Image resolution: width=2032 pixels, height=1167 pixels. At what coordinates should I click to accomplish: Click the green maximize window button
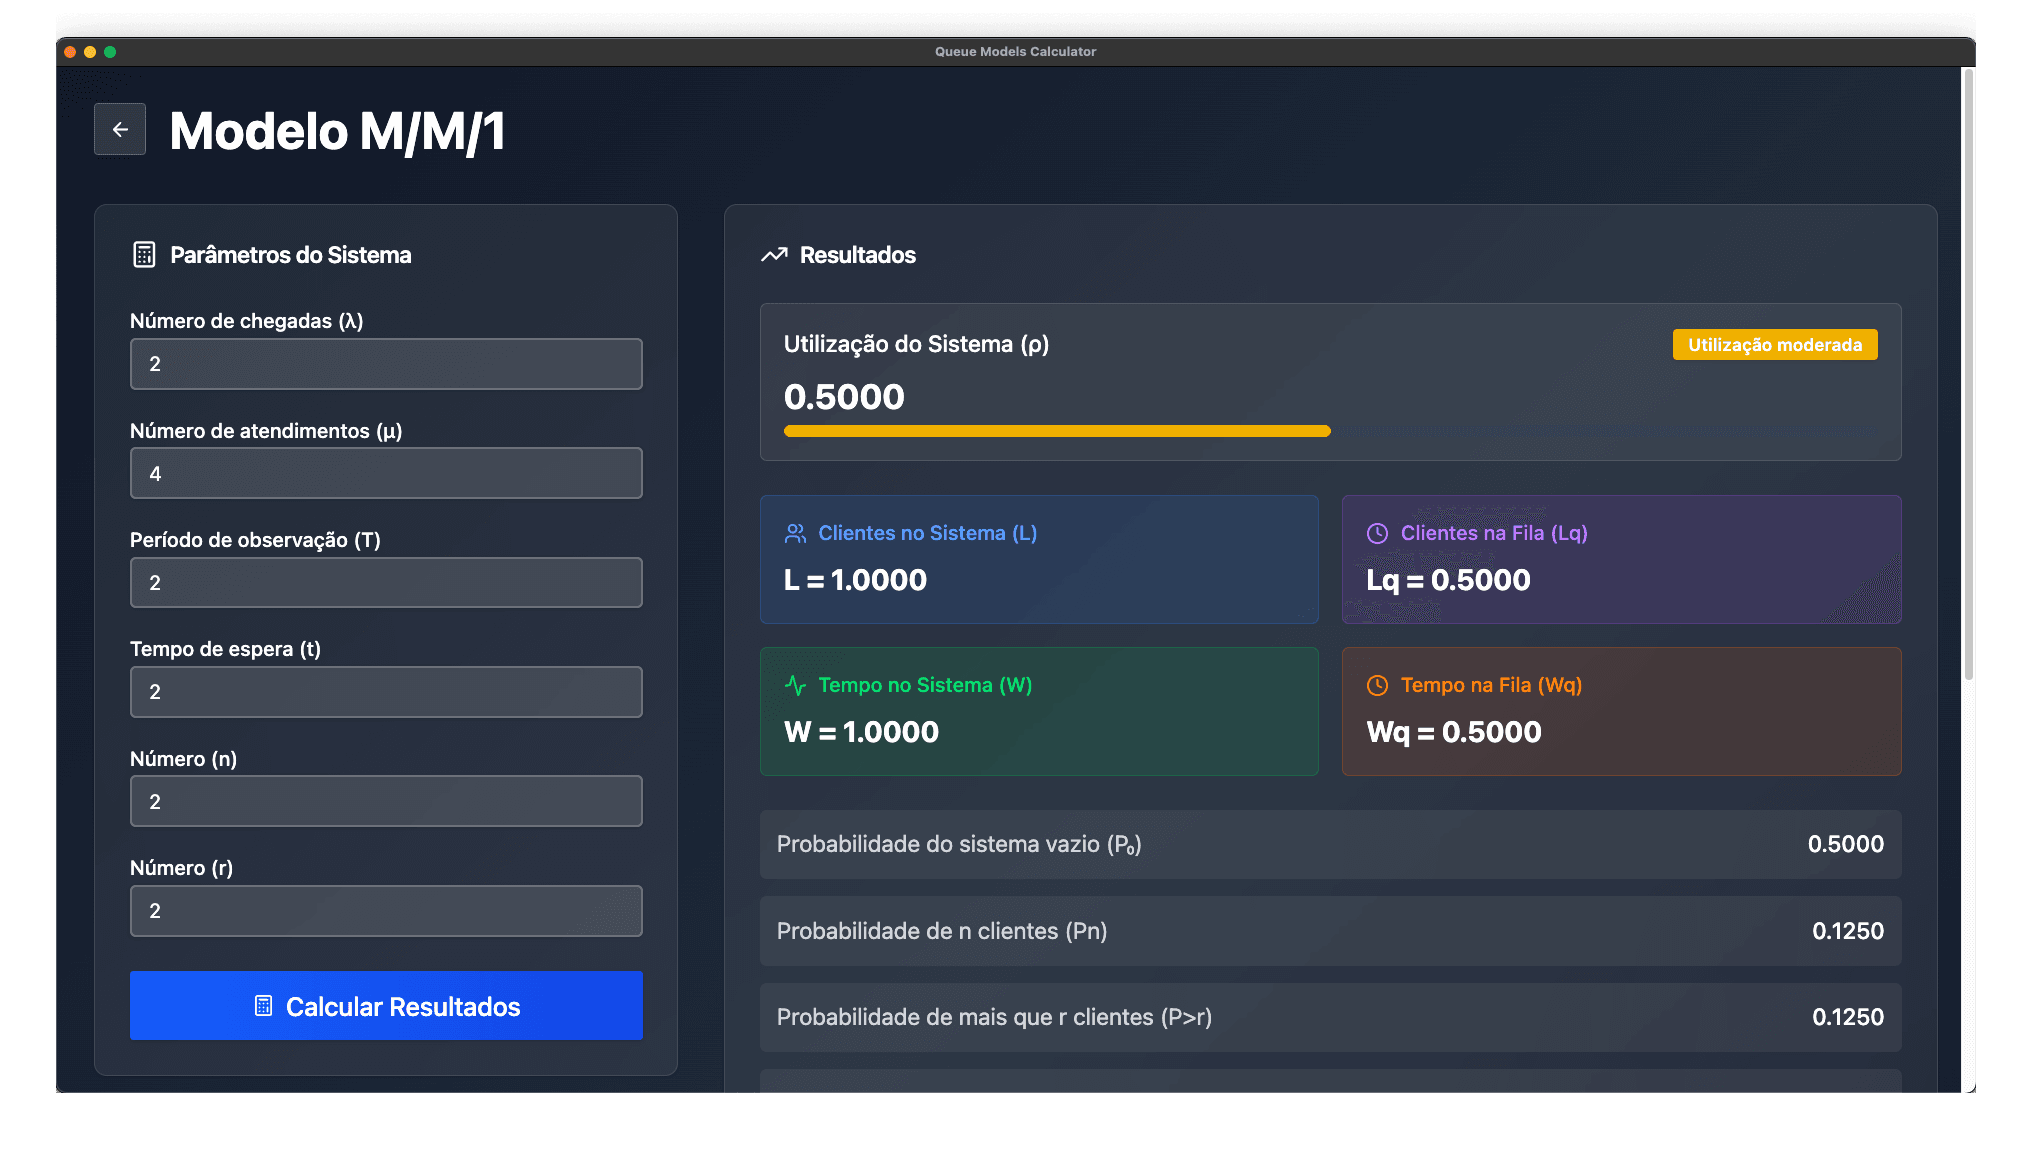tap(110, 52)
